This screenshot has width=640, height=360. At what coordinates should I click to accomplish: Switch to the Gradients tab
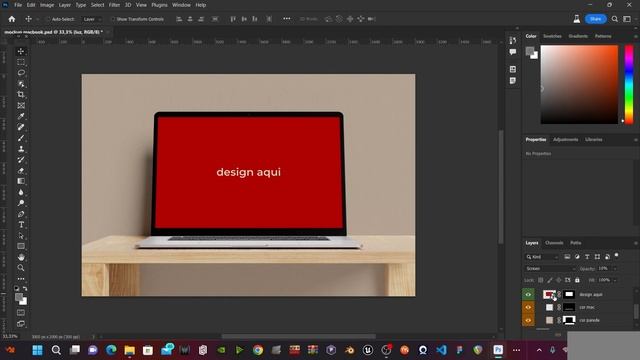pyautogui.click(x=578, y=36)
